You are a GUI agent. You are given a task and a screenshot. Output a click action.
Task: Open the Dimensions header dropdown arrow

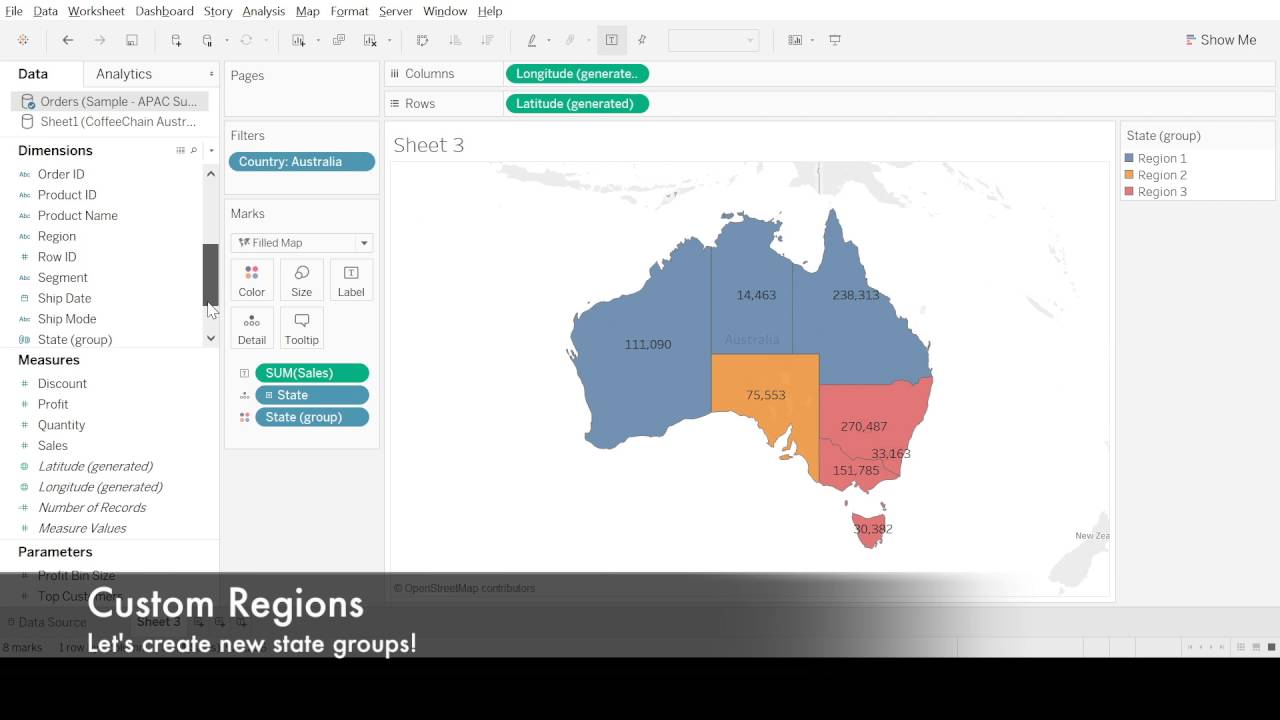211,150
